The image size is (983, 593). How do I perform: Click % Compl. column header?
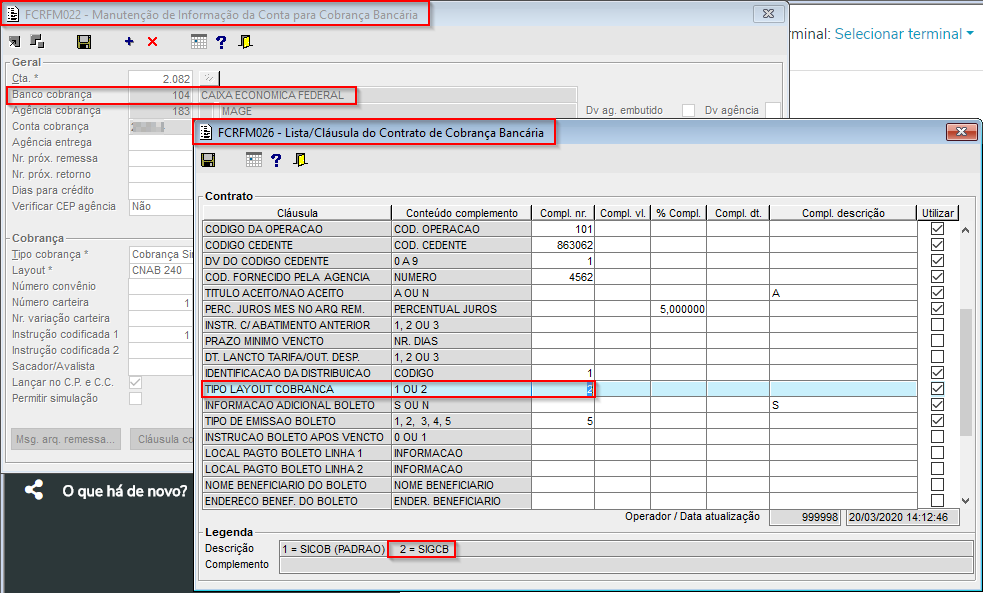tap(679, 213)
